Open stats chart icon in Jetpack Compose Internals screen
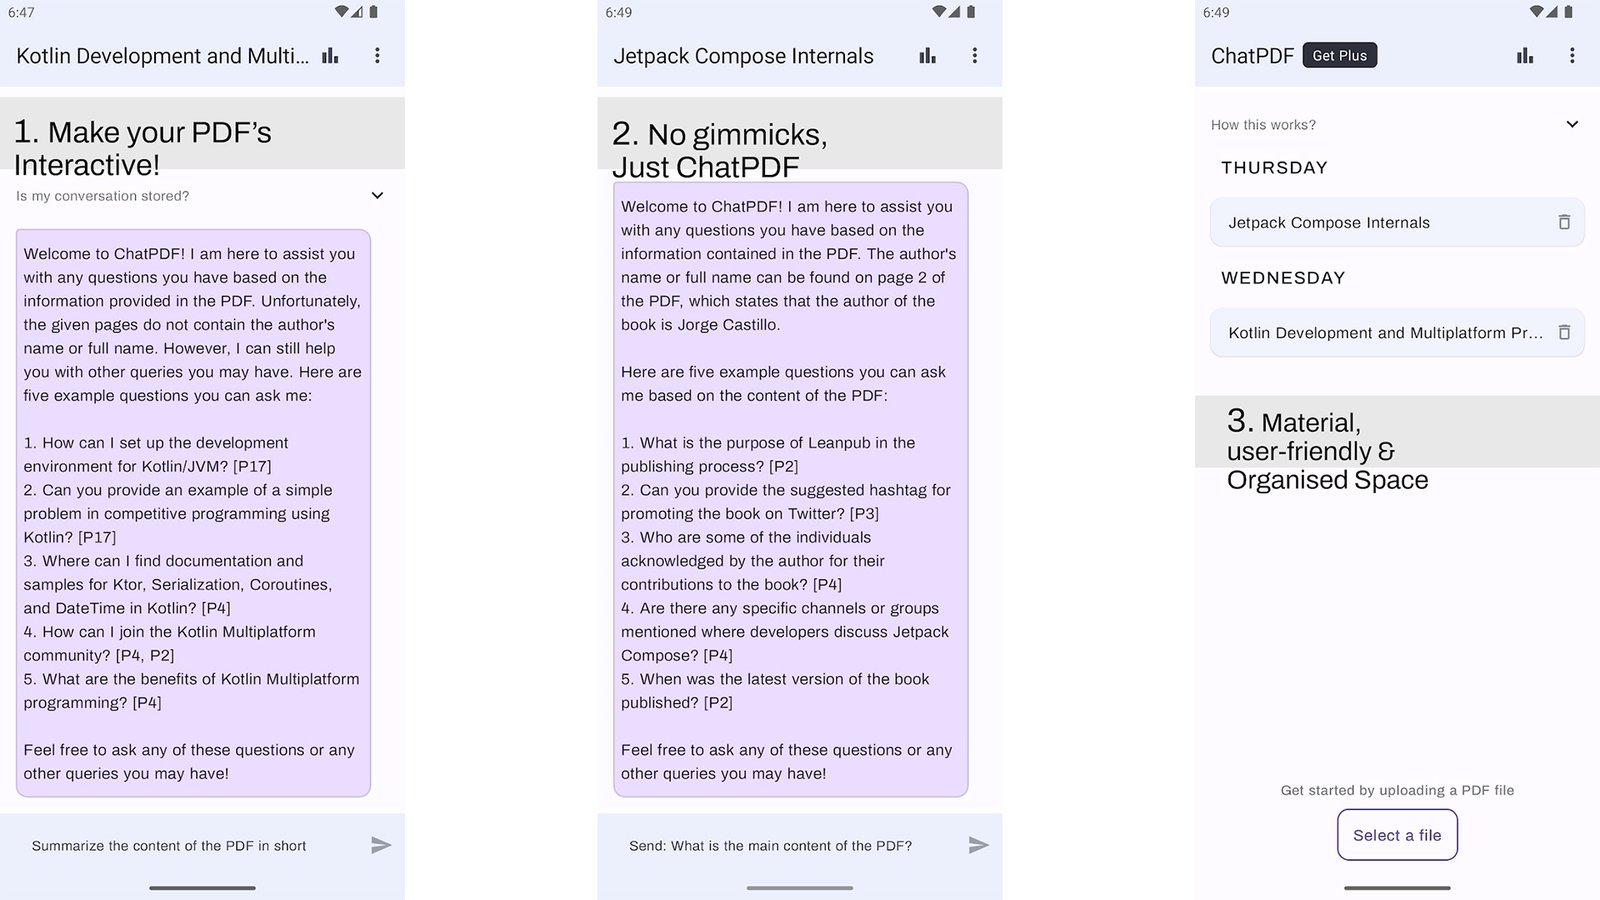 coord(928,56)
